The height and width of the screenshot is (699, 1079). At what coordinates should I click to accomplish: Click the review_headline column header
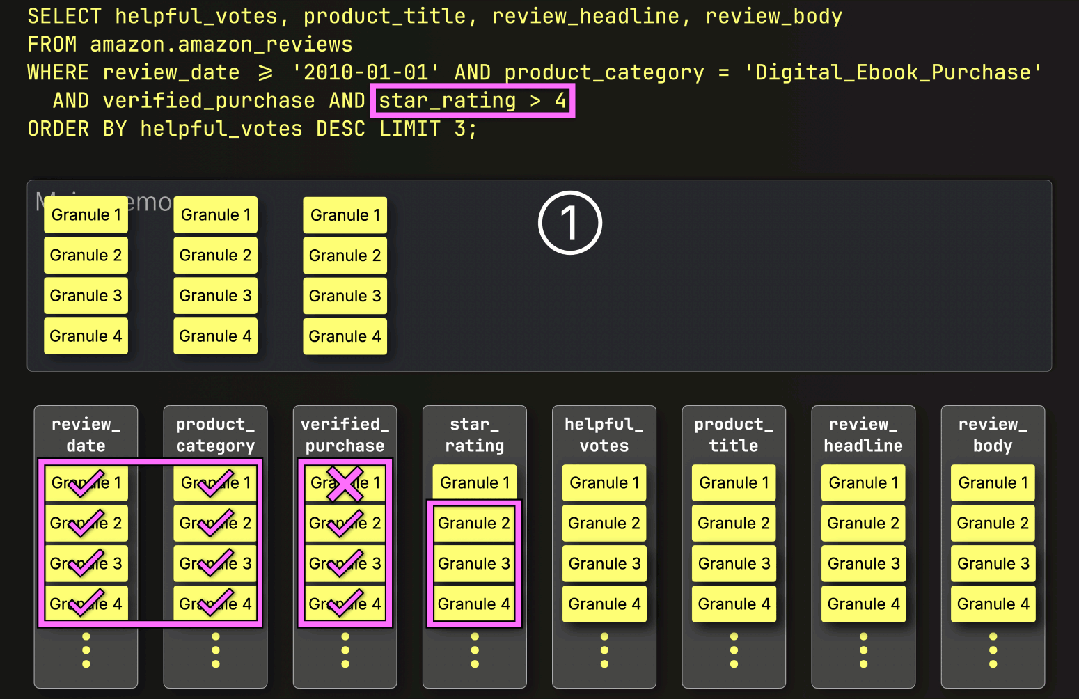863,435
